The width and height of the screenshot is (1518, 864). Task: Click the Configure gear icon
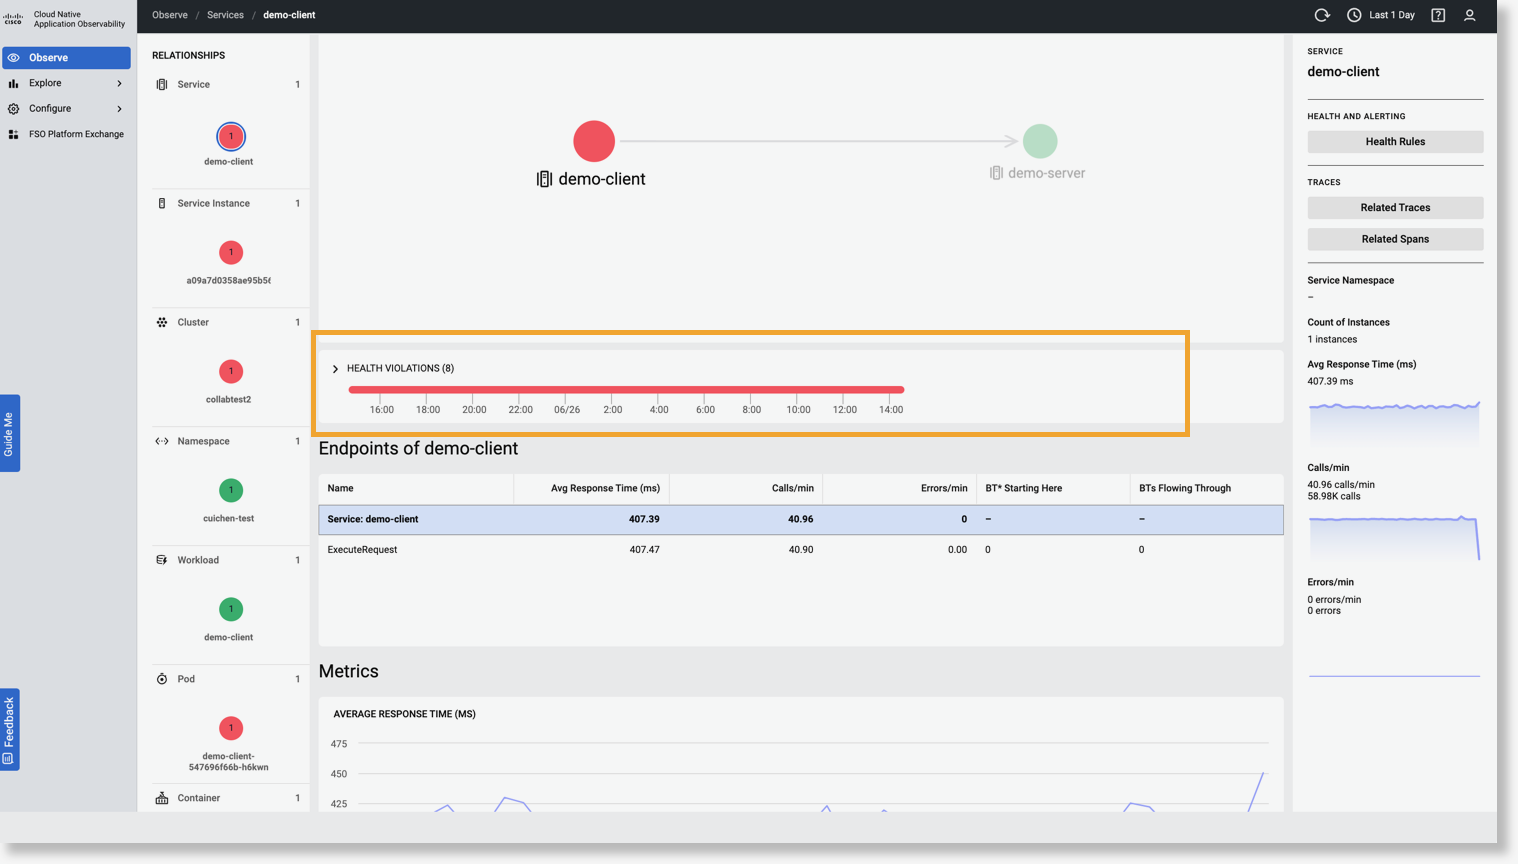(x=14, y=109)
